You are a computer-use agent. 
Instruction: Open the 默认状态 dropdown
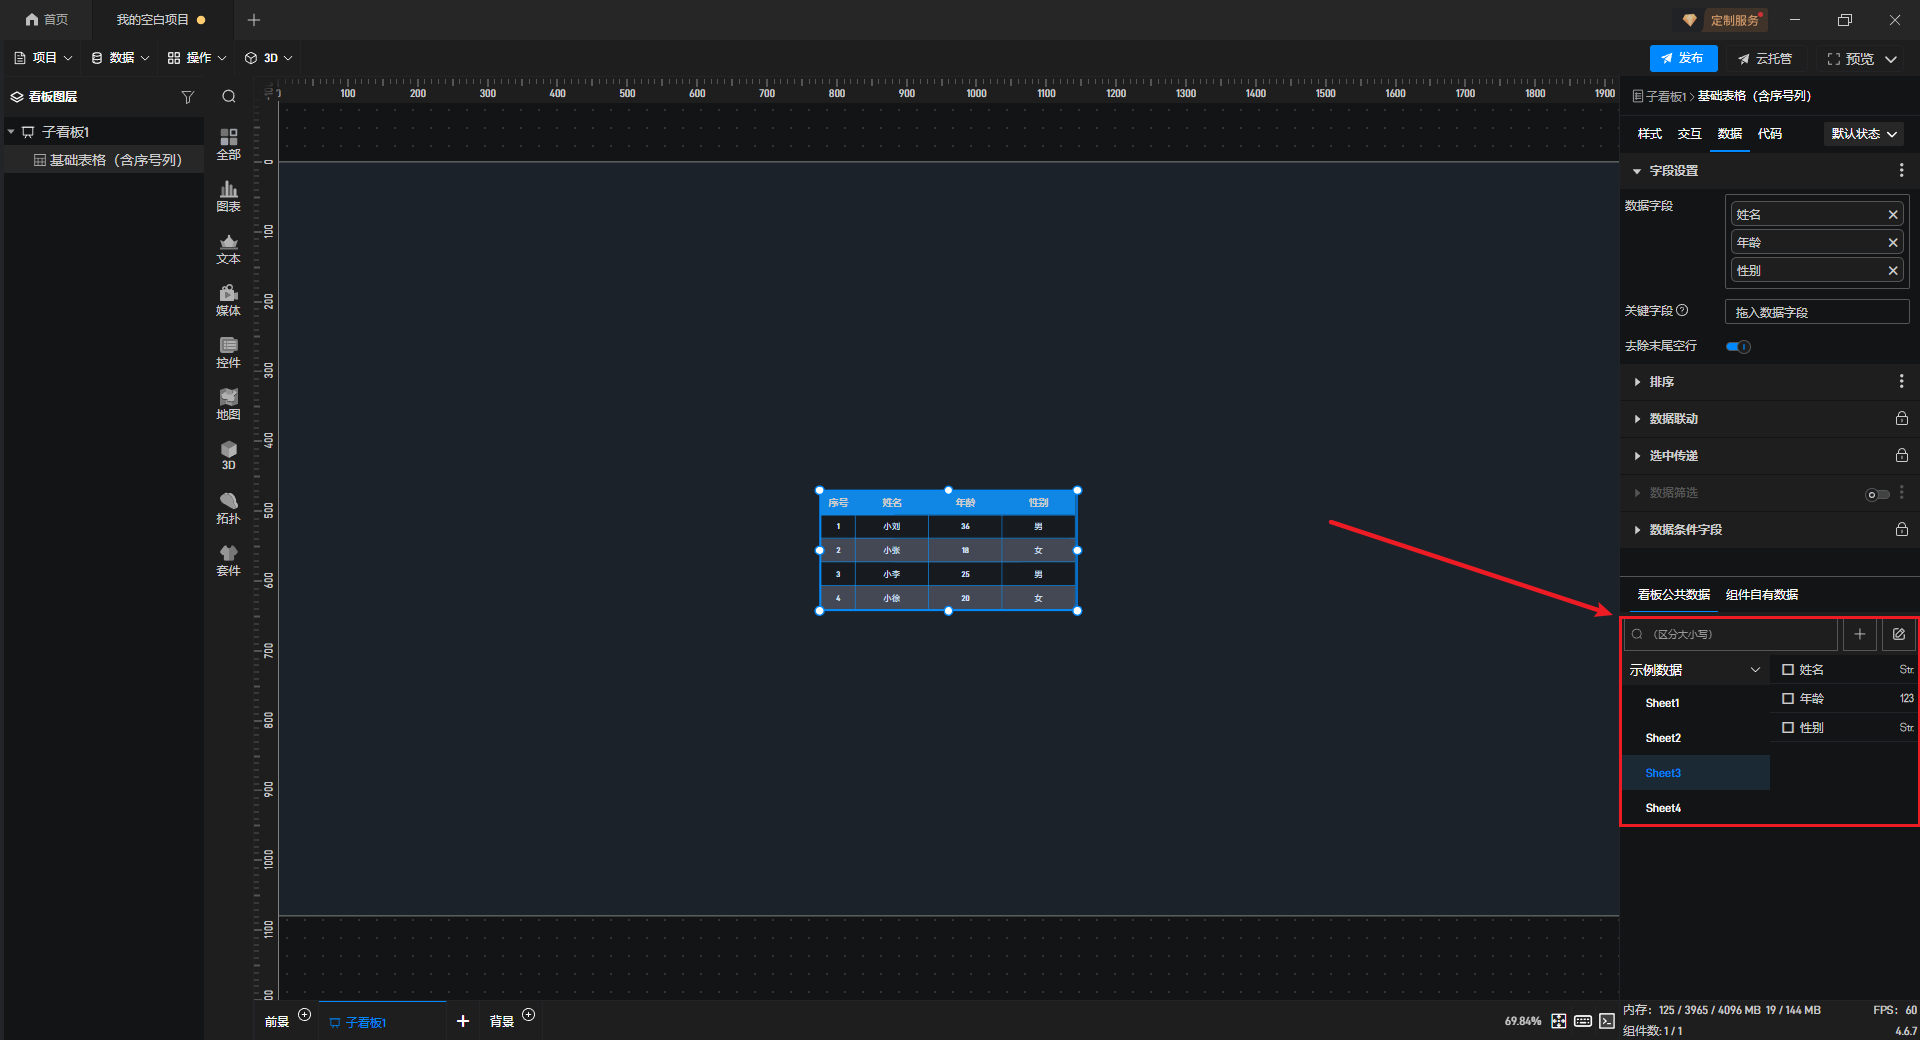click(1863, 134)
